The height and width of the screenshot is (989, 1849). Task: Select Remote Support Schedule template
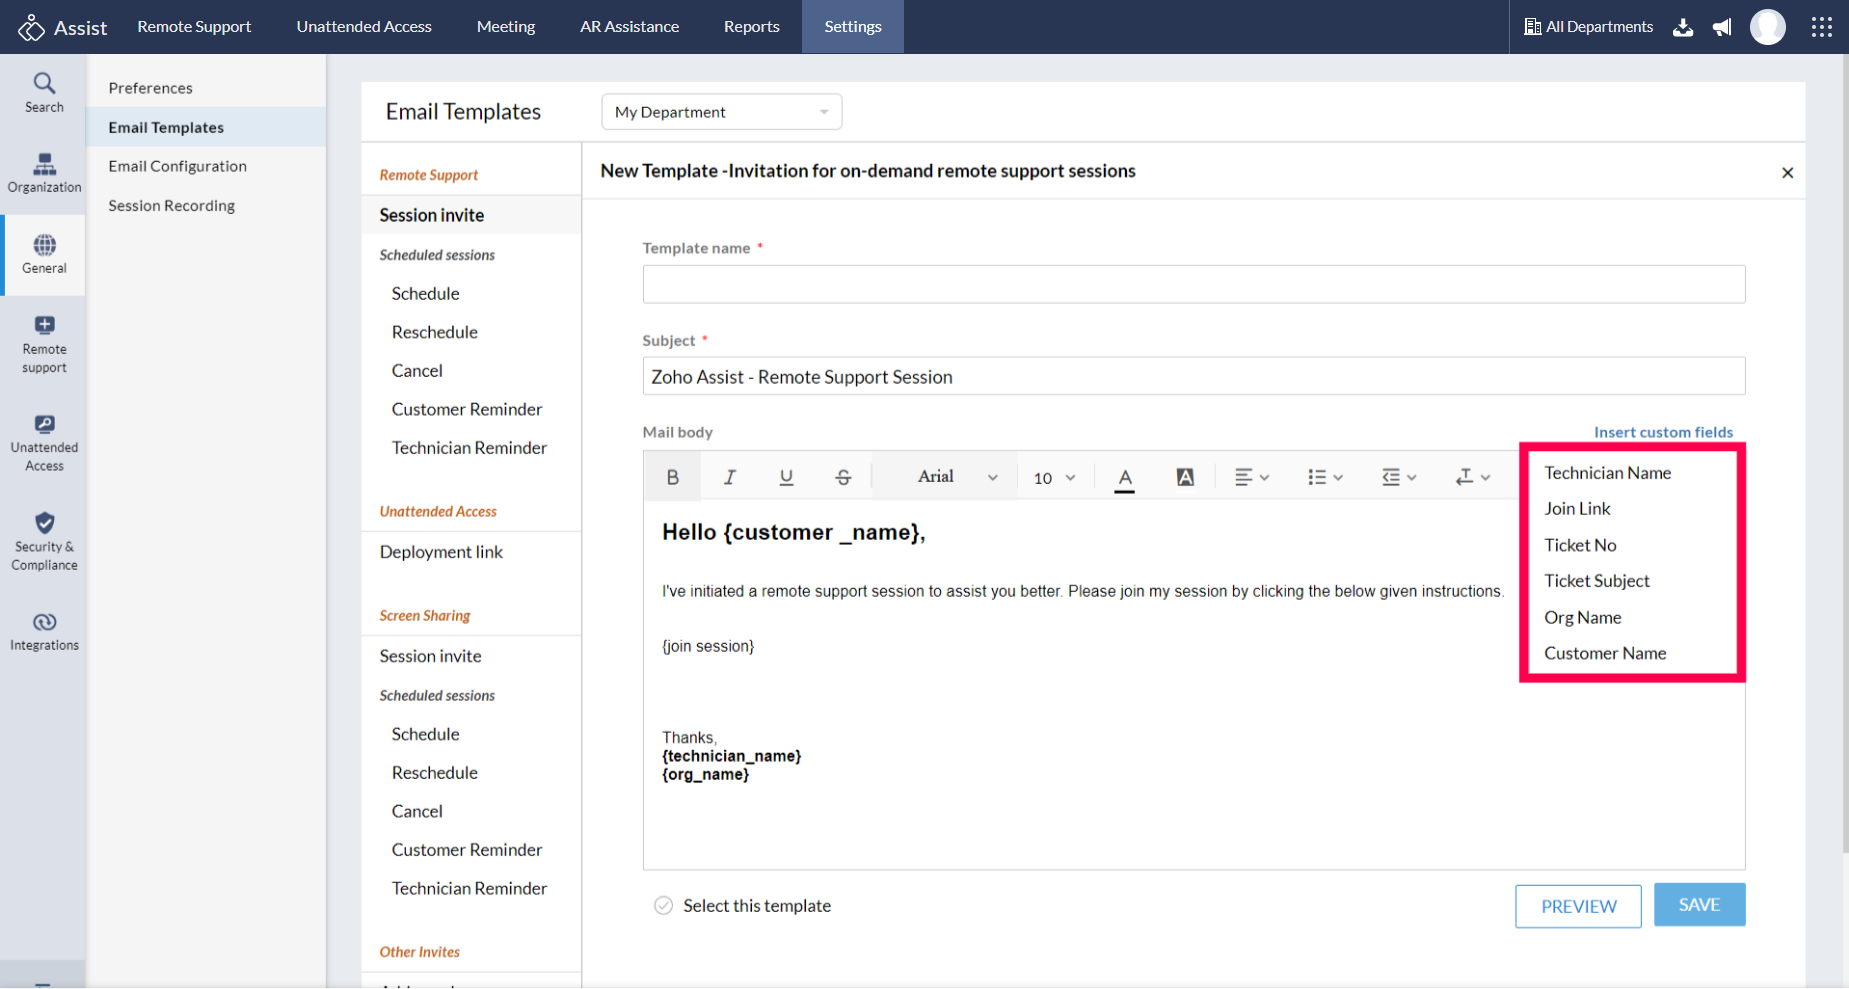[425, 294]
